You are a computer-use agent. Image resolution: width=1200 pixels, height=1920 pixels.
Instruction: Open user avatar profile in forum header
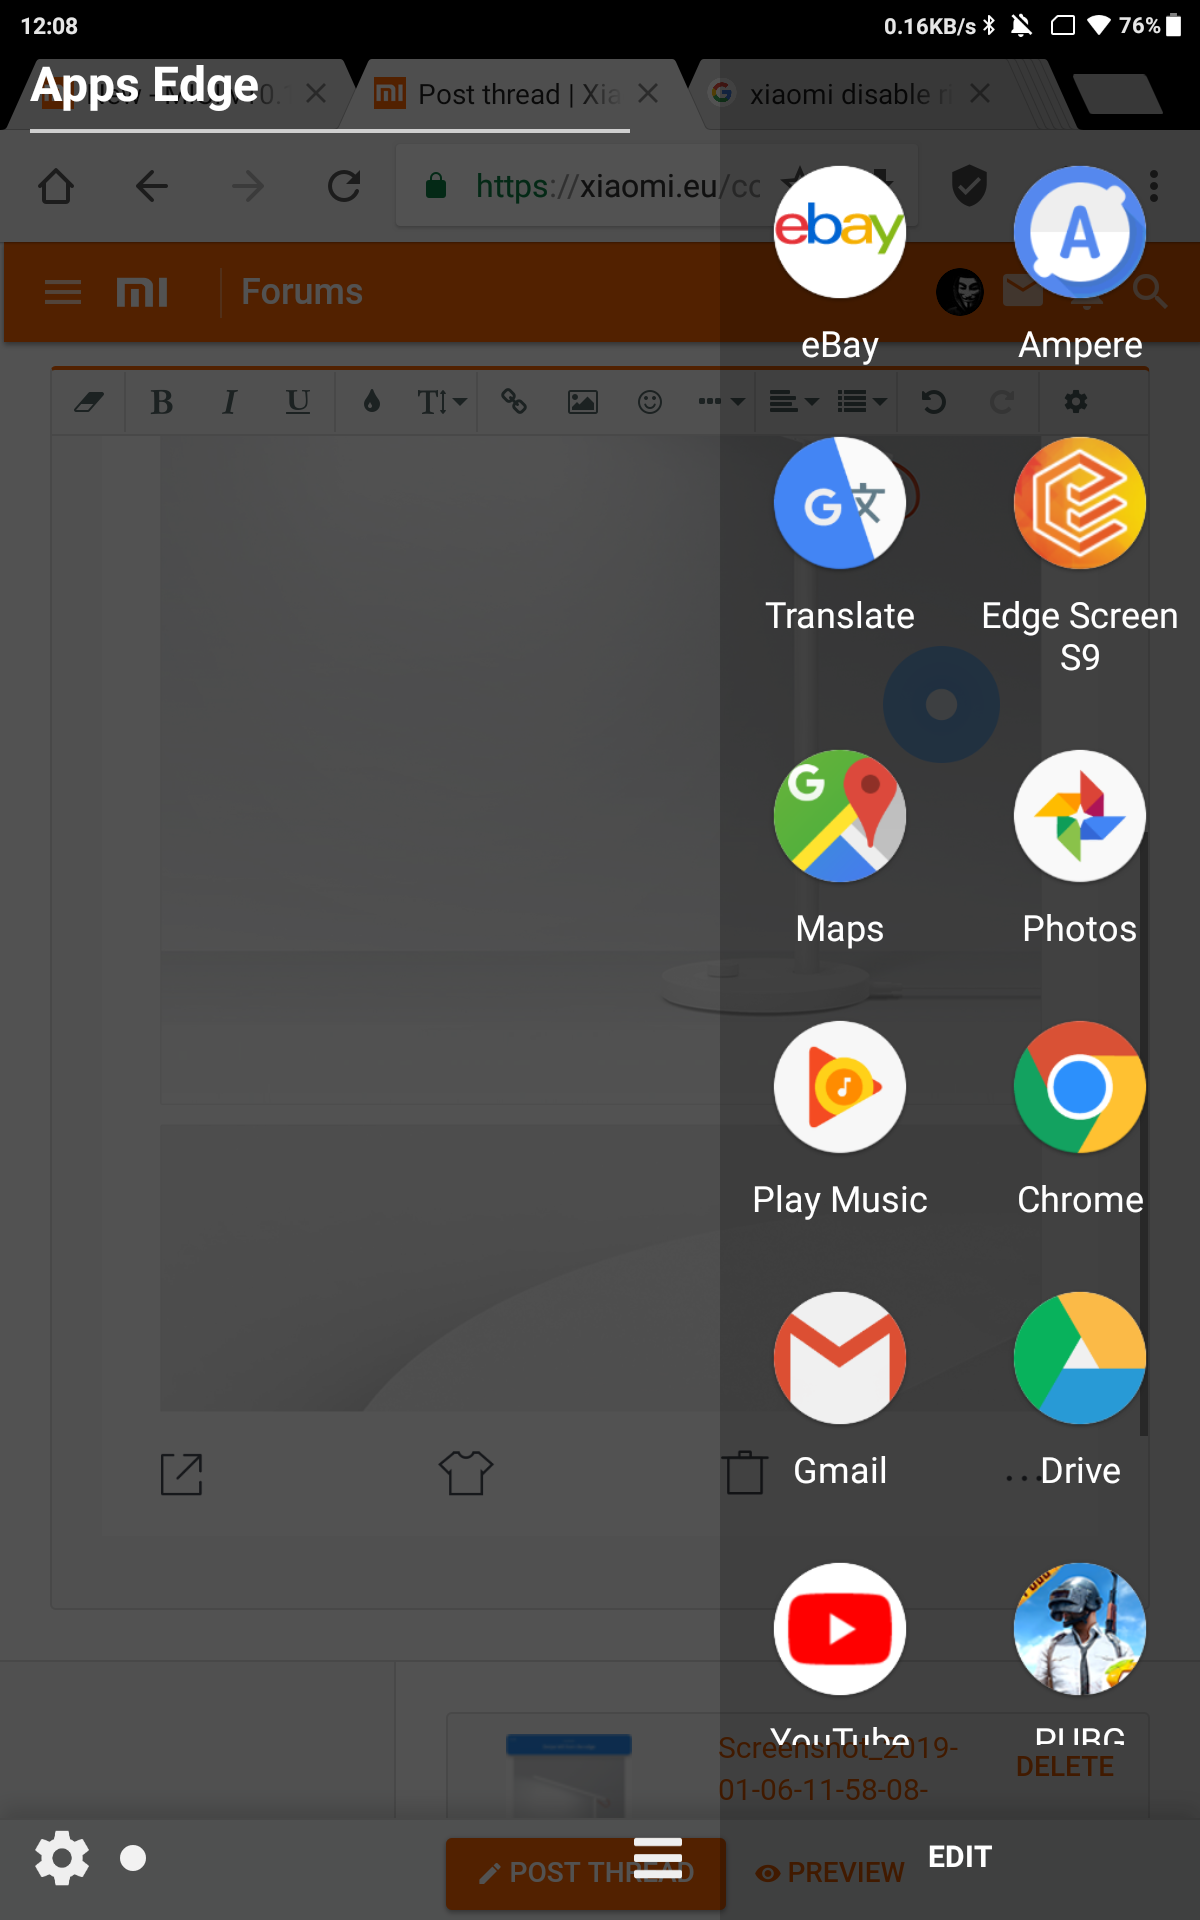960,292
